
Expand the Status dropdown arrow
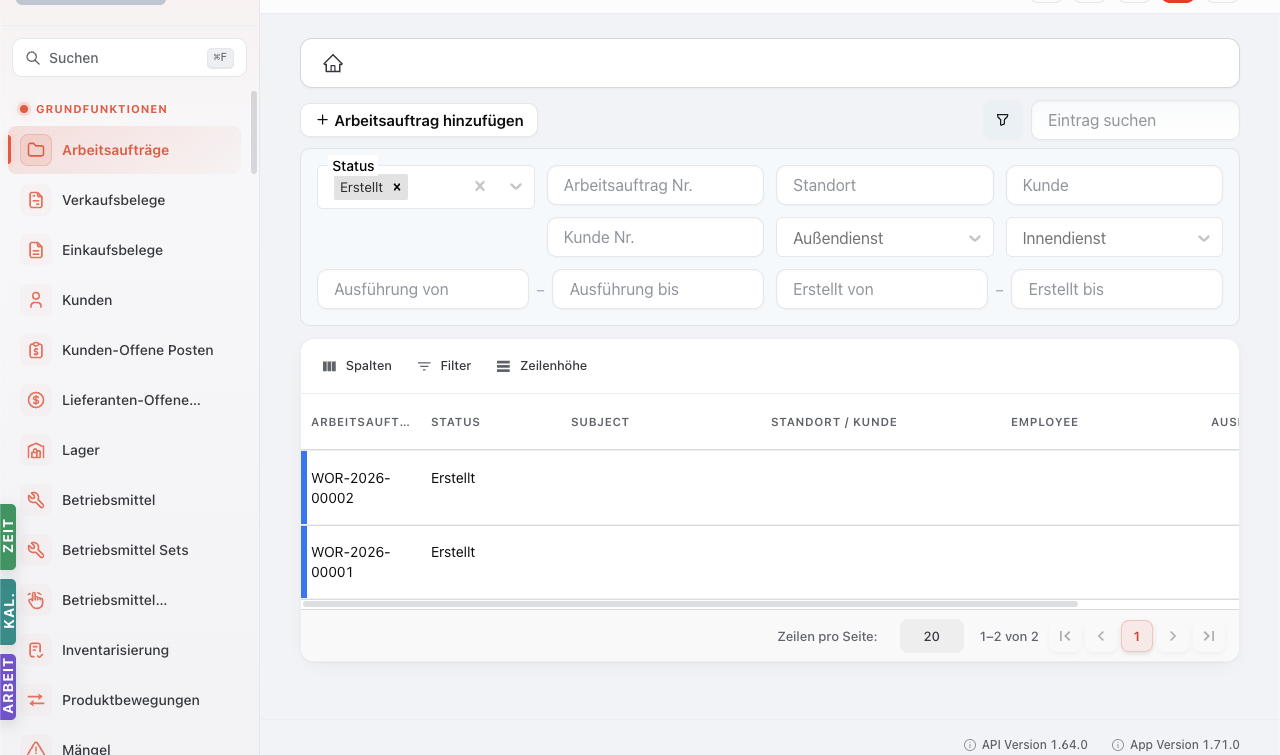pos(516,186)
